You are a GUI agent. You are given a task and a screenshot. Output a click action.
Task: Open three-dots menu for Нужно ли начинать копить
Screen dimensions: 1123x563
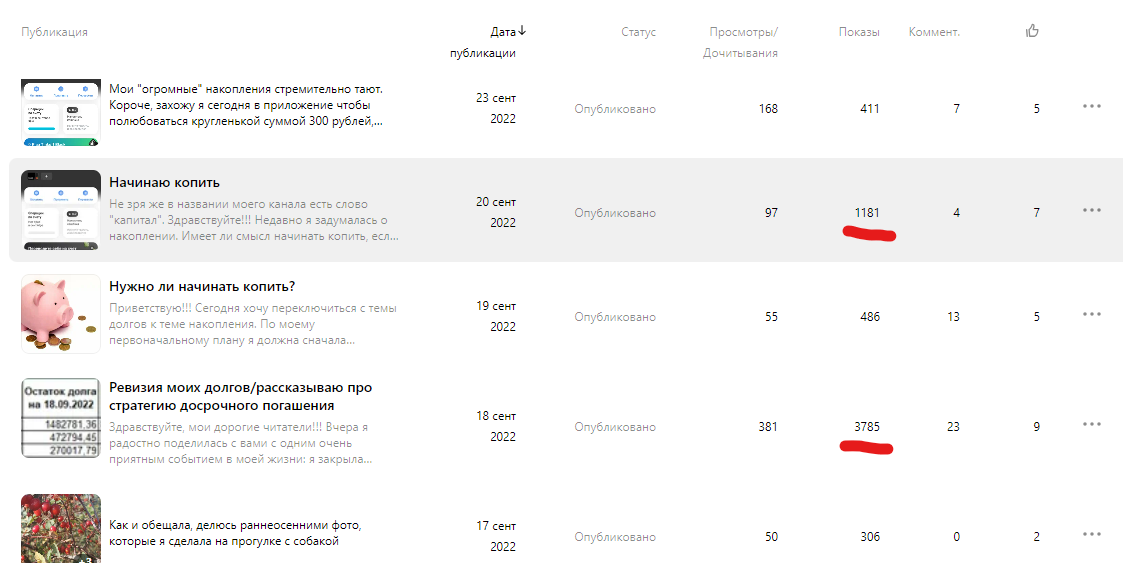tap(1091, 314)
